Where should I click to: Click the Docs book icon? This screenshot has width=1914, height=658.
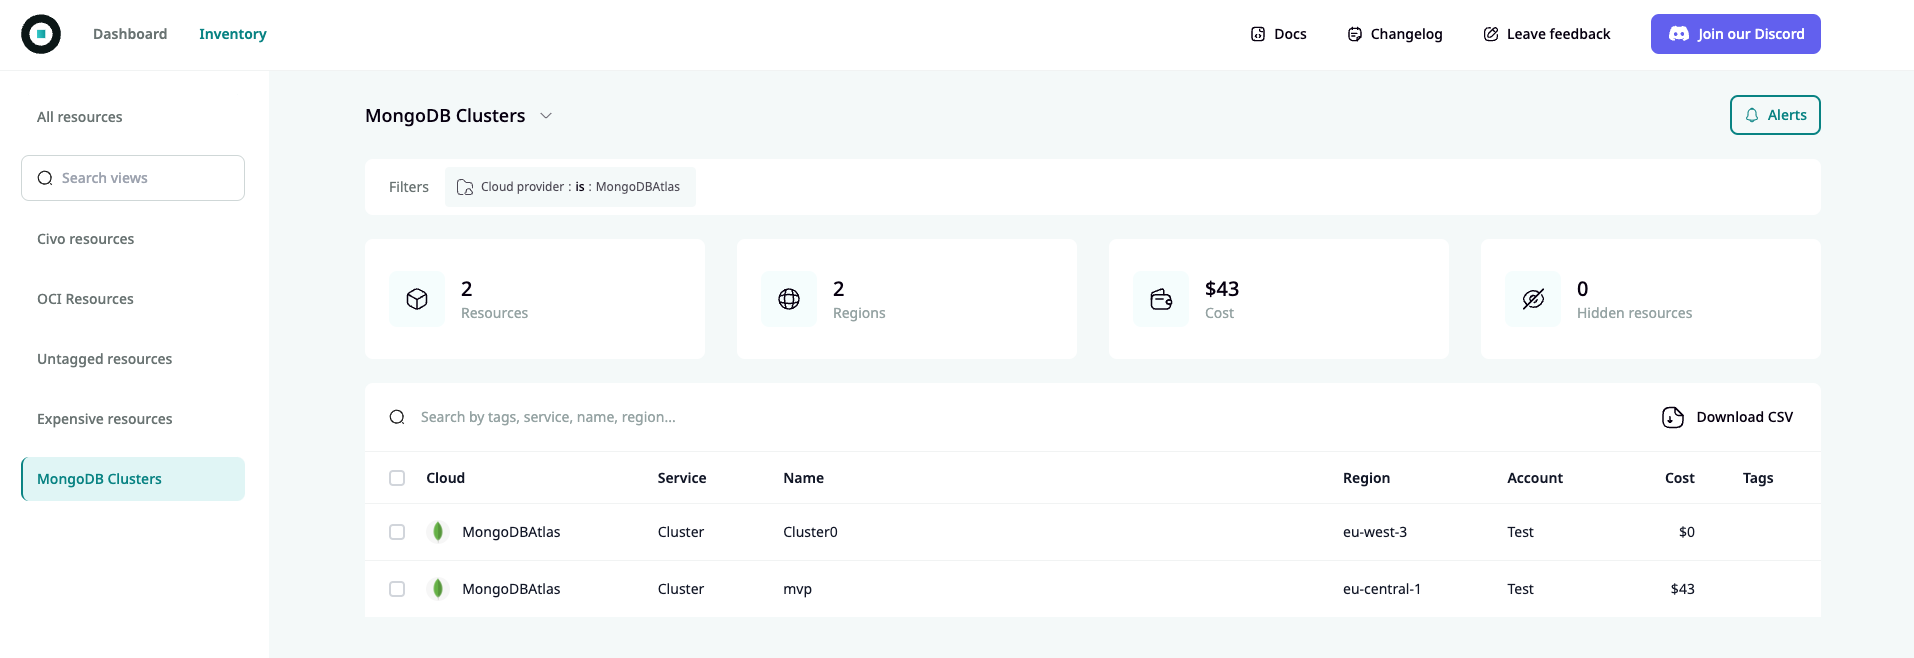[x=1258, y=34]
